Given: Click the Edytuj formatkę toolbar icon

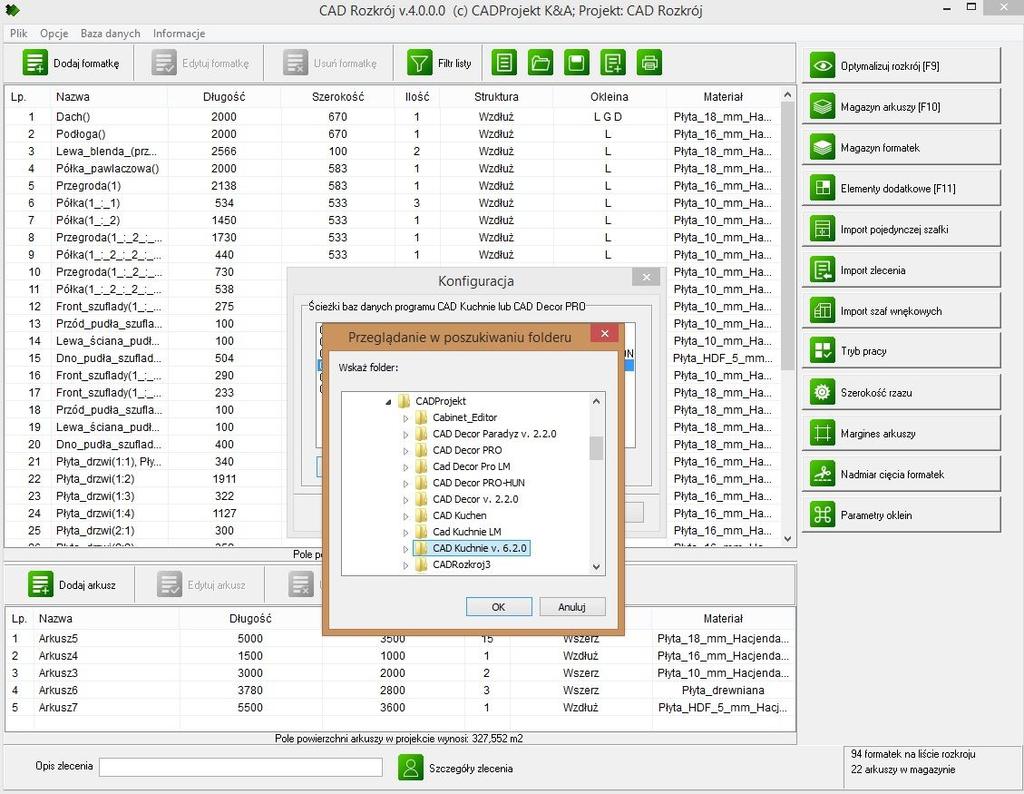Looking at the screenshot, I should (x=164, y=63).
